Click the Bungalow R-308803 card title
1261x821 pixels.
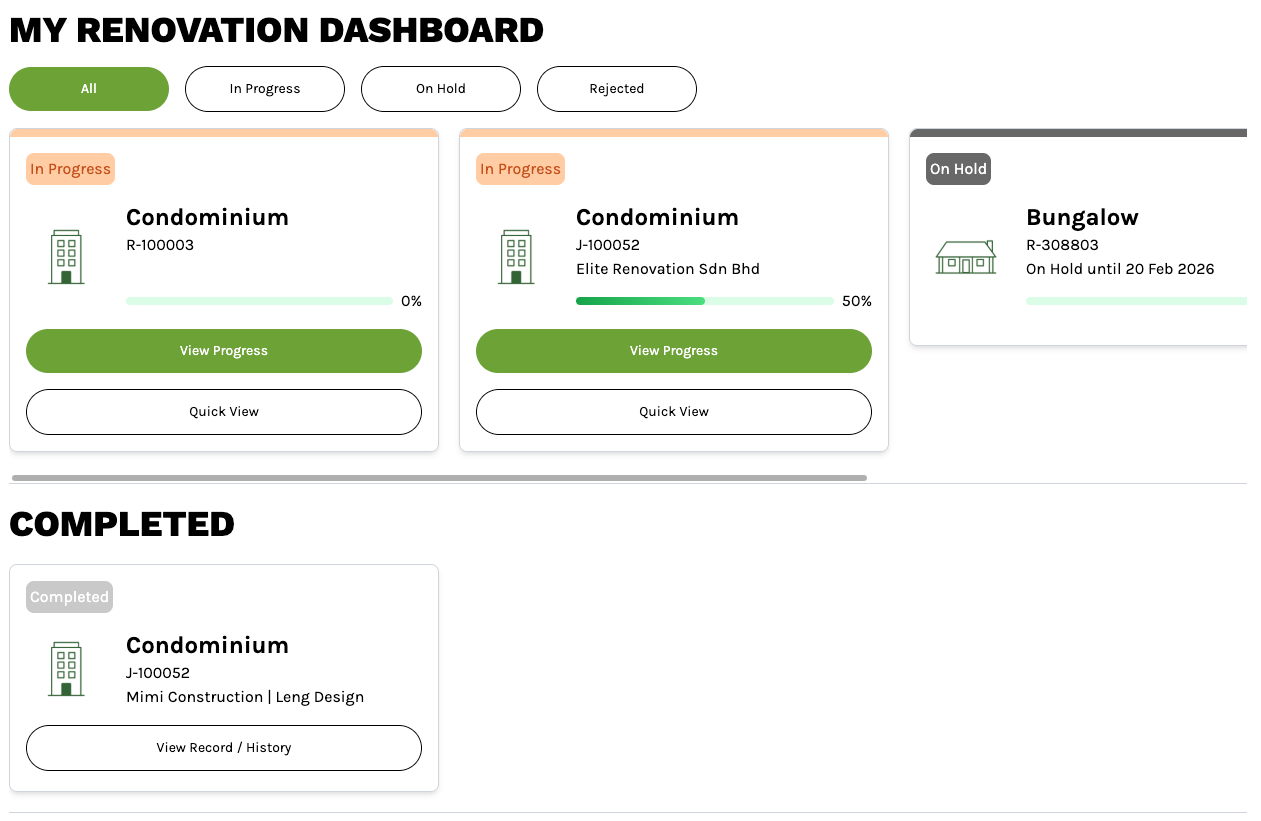(1082, 218)
